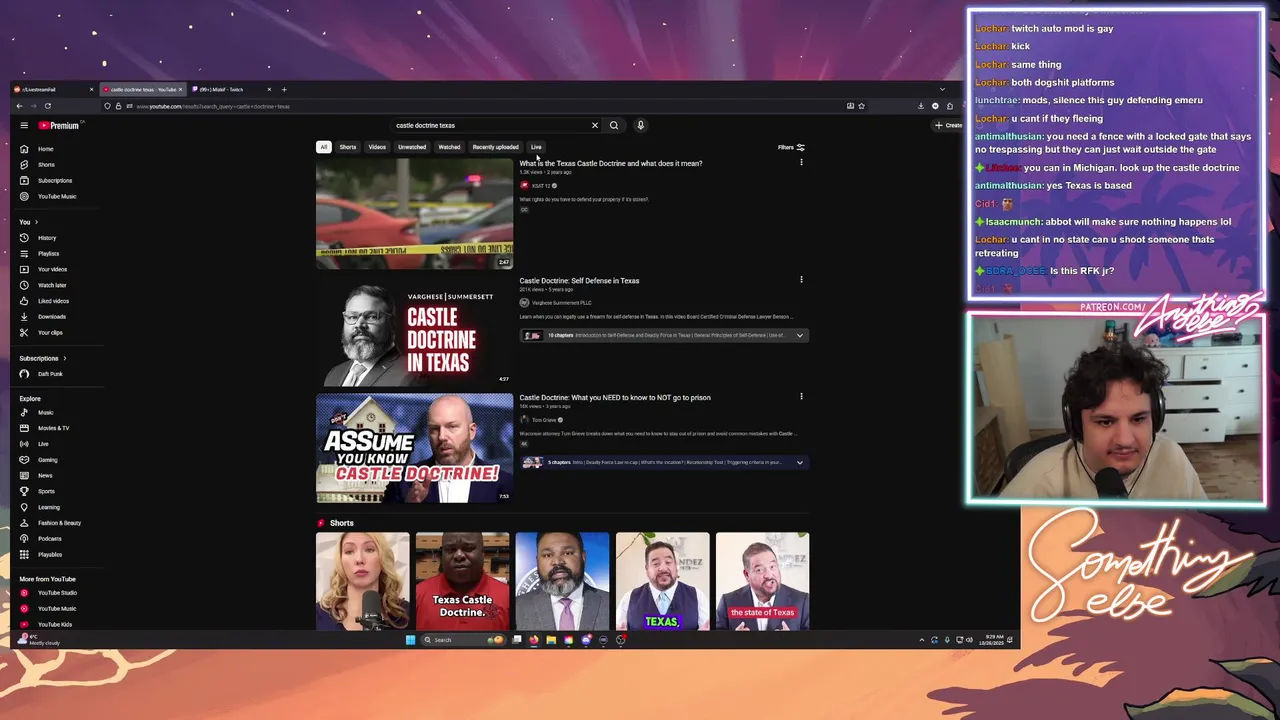Go back with browser back arrow

click(x=19, y=106)
